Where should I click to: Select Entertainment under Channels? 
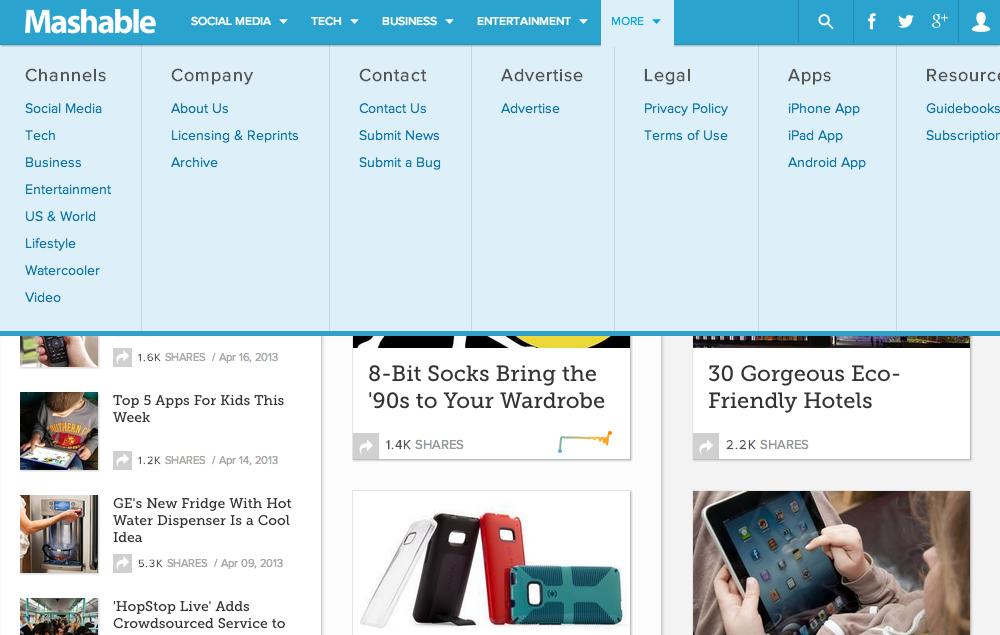pos(68,189)
